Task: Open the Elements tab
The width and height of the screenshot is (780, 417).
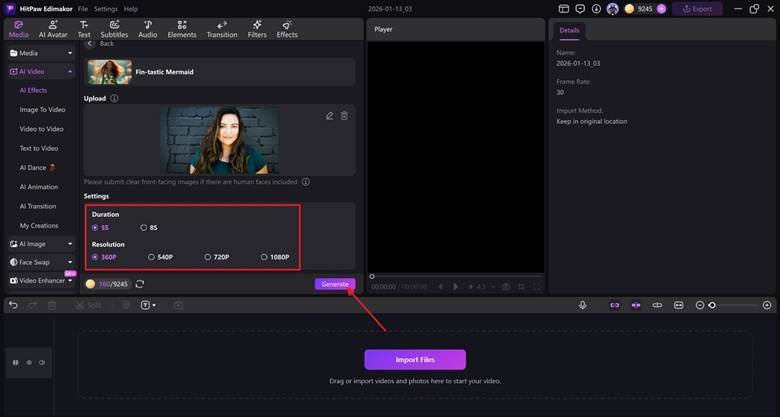Action: pos(182,29)
